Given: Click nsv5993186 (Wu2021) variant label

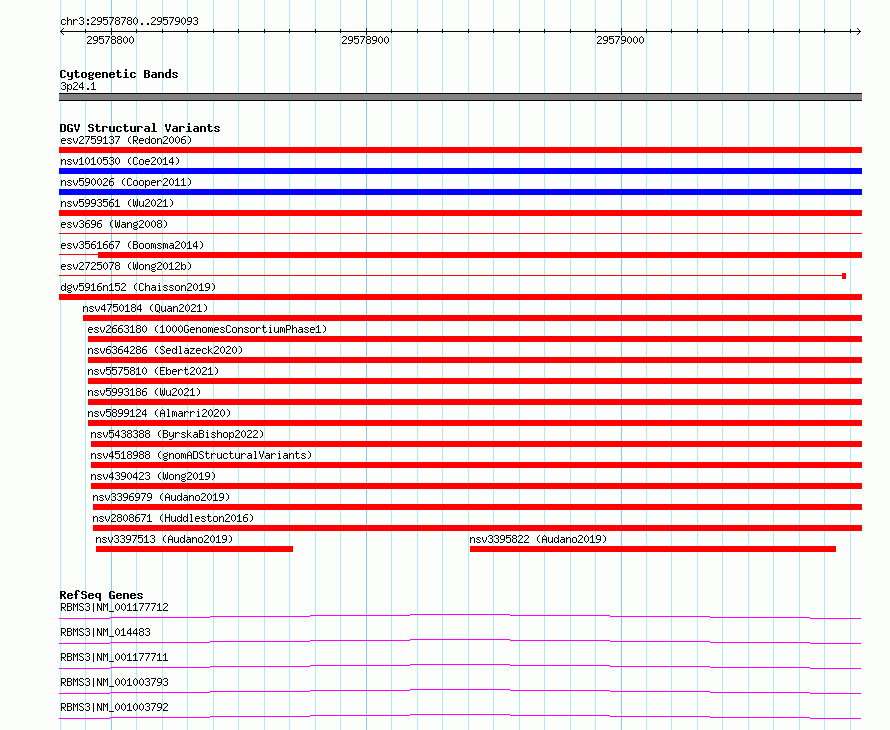Looking at the screenshot, I should [x=144, y=392].
